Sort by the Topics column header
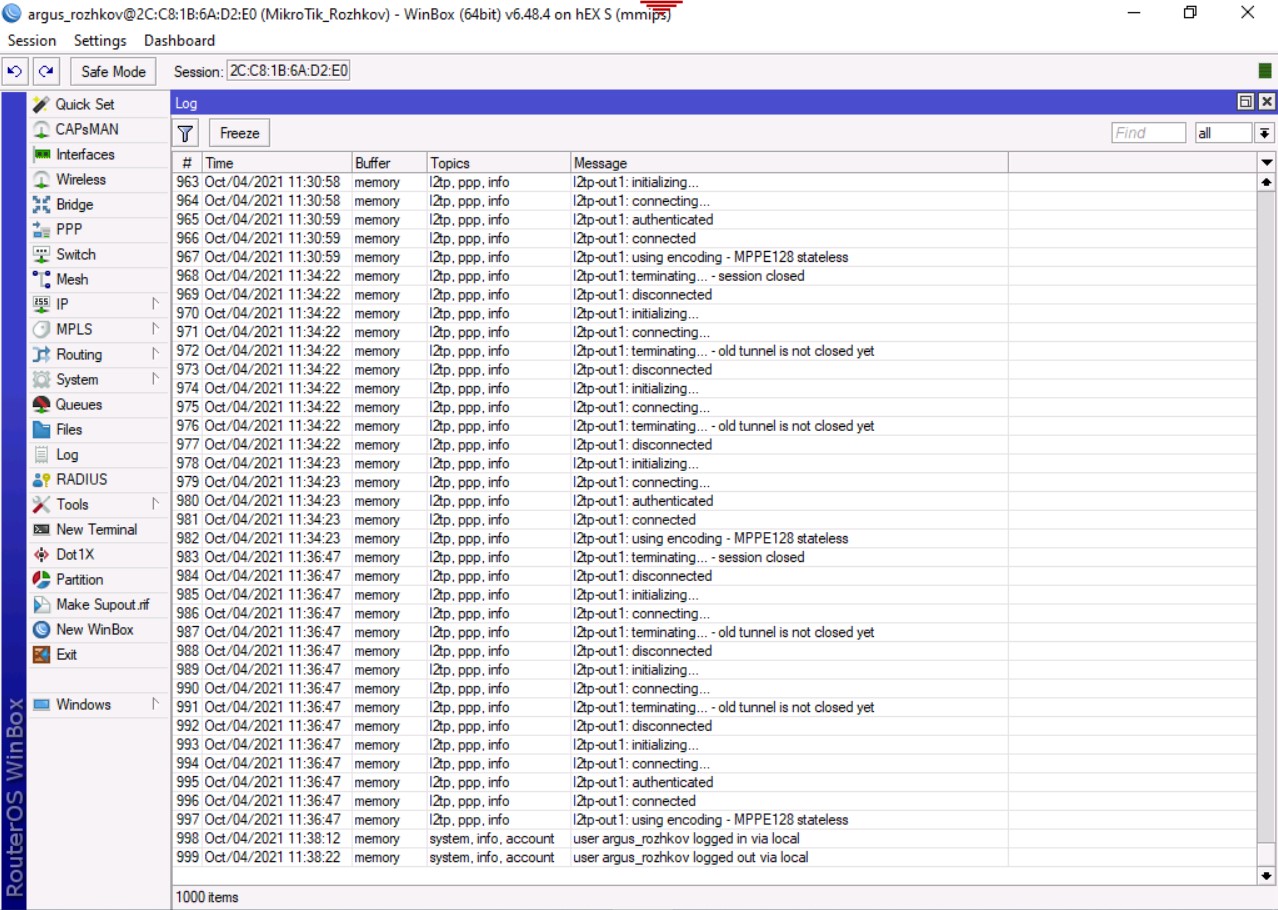Screen dimensions: 1278x910 point(499,162)
